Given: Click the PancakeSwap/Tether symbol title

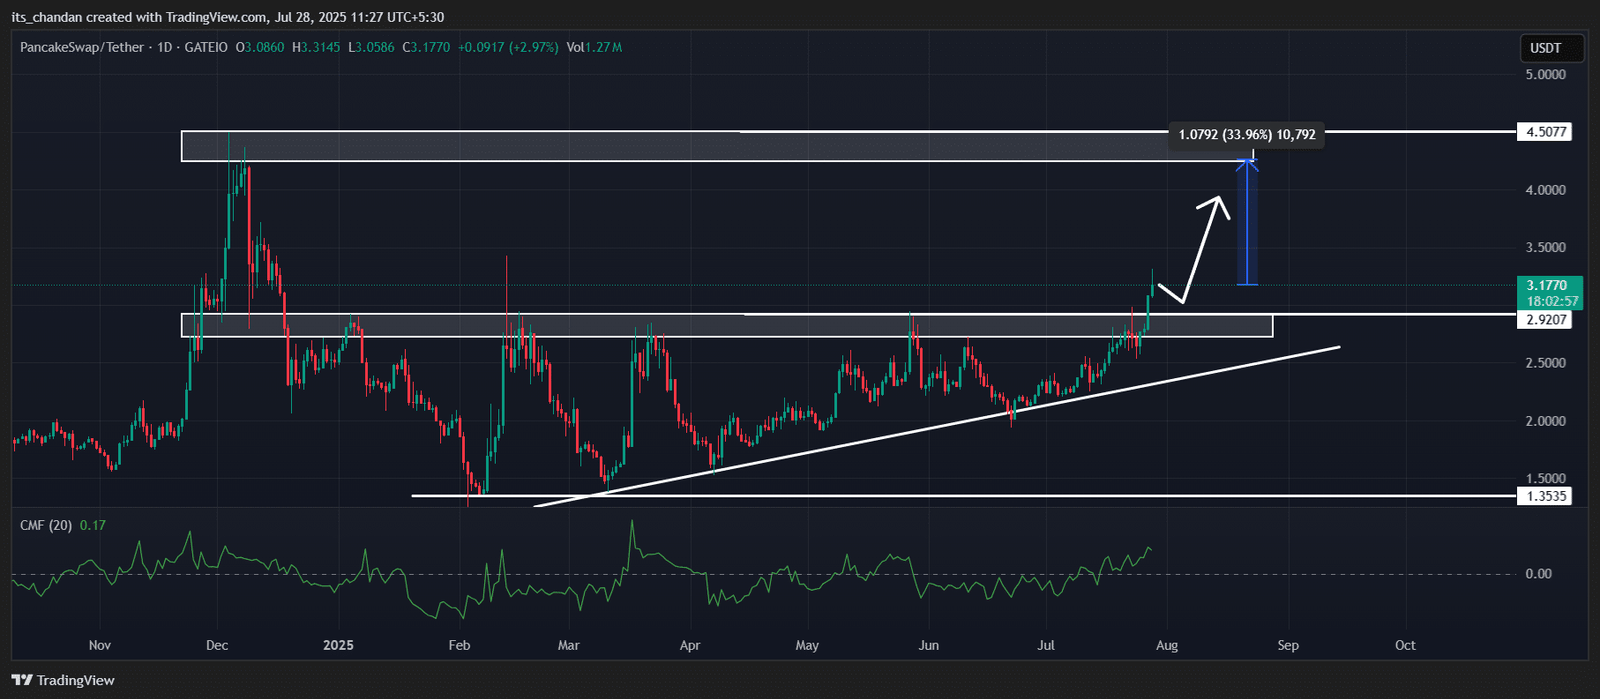Looking at the screenshot, I should 82,47.
